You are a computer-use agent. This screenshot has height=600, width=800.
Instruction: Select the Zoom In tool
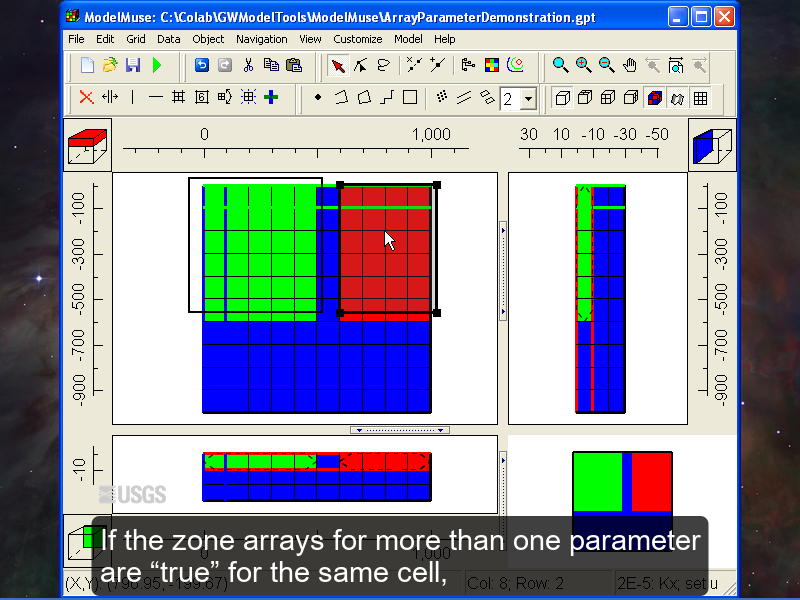pyautogui.click(x=583, y=65)
